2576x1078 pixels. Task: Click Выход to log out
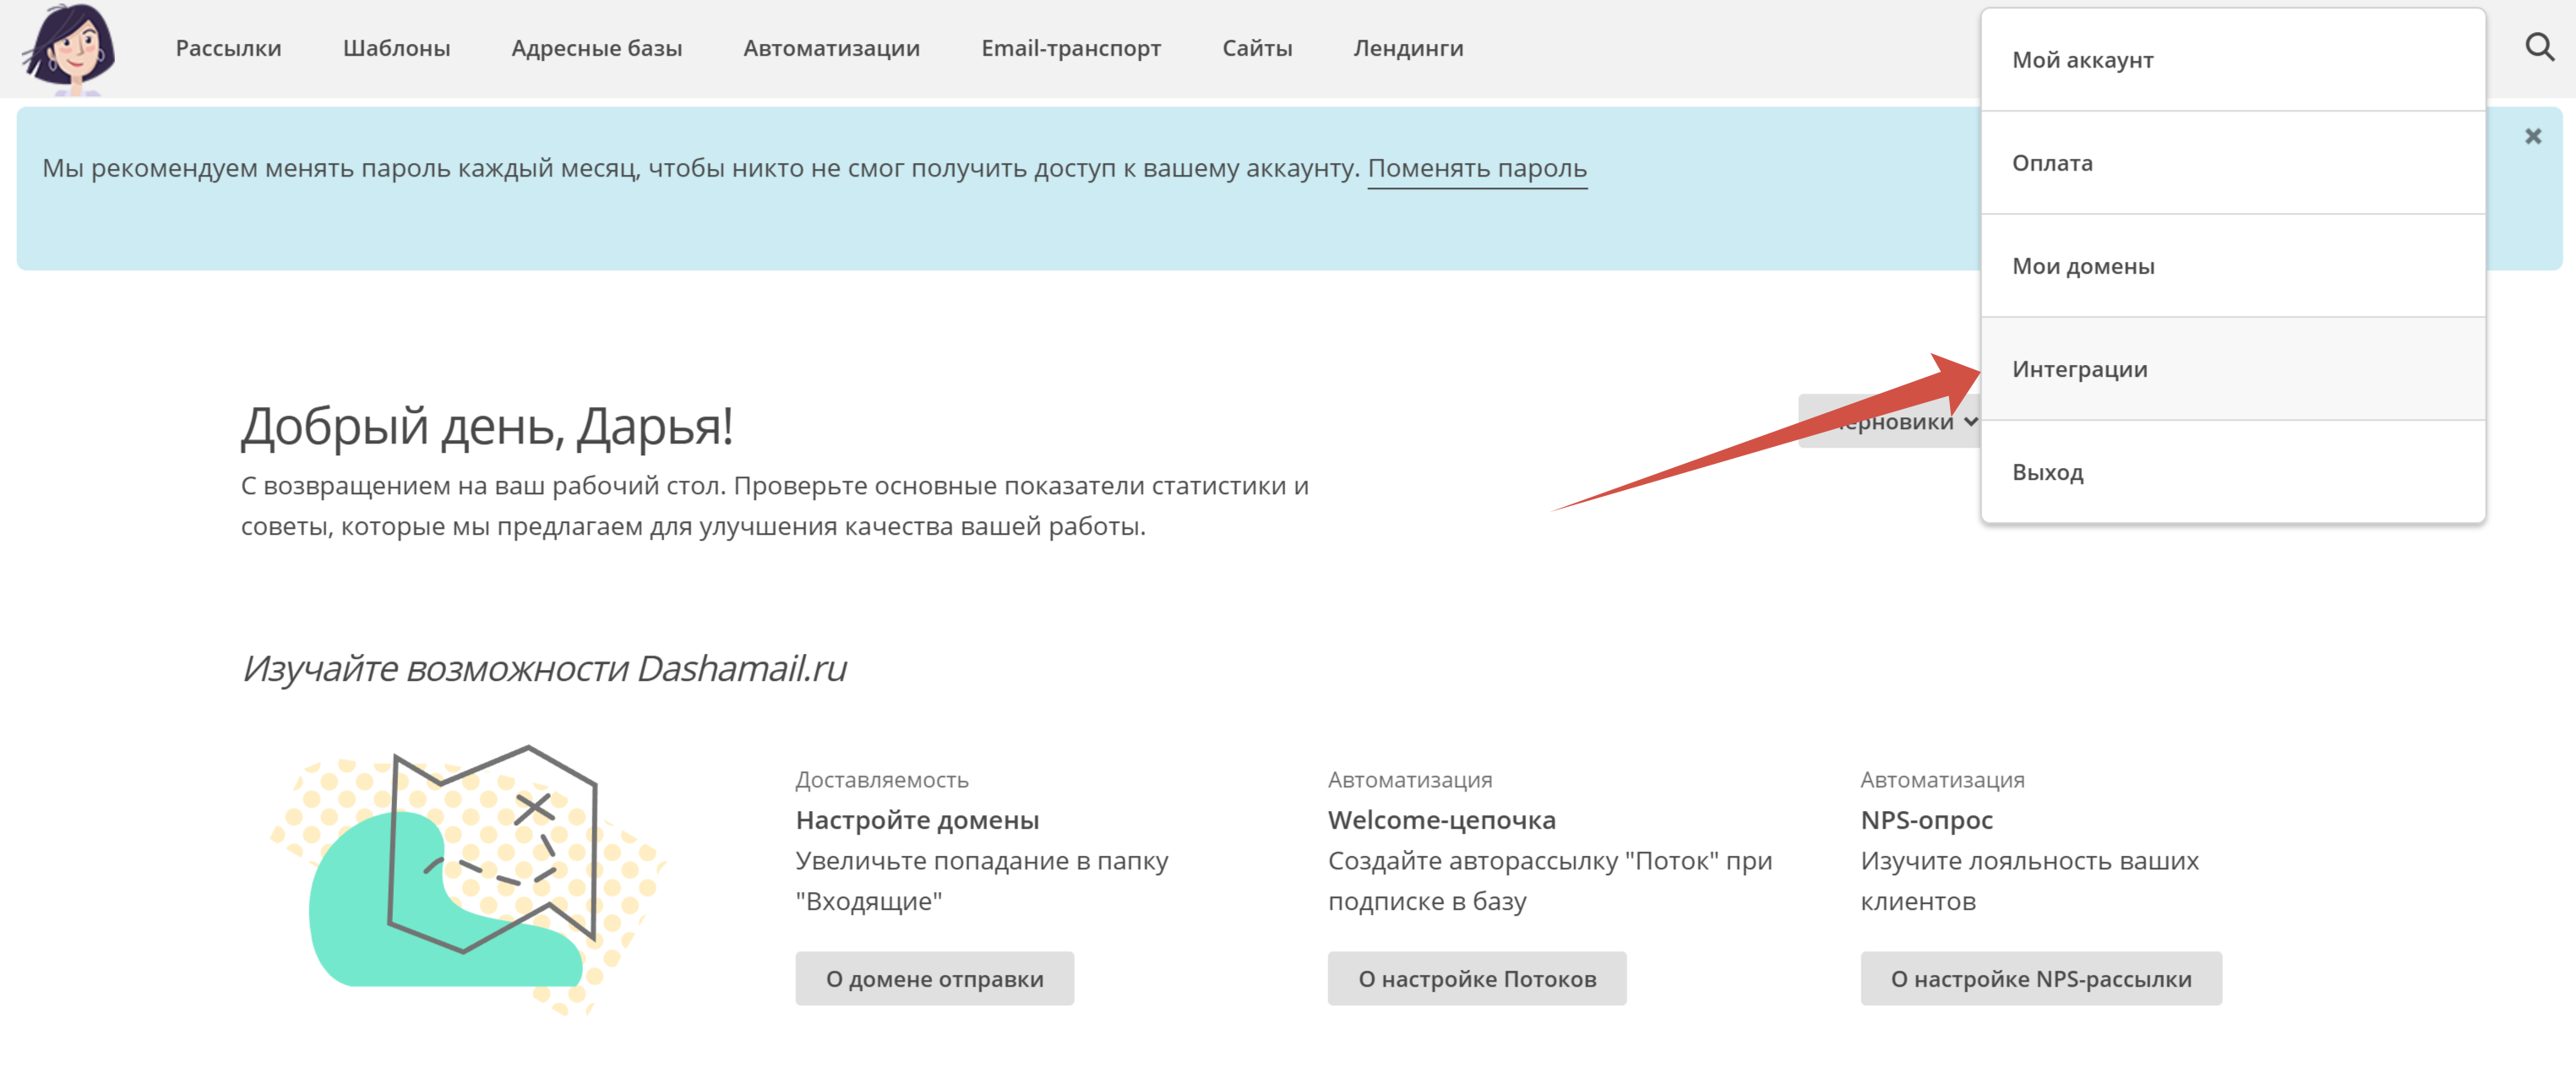(2047, 472)
